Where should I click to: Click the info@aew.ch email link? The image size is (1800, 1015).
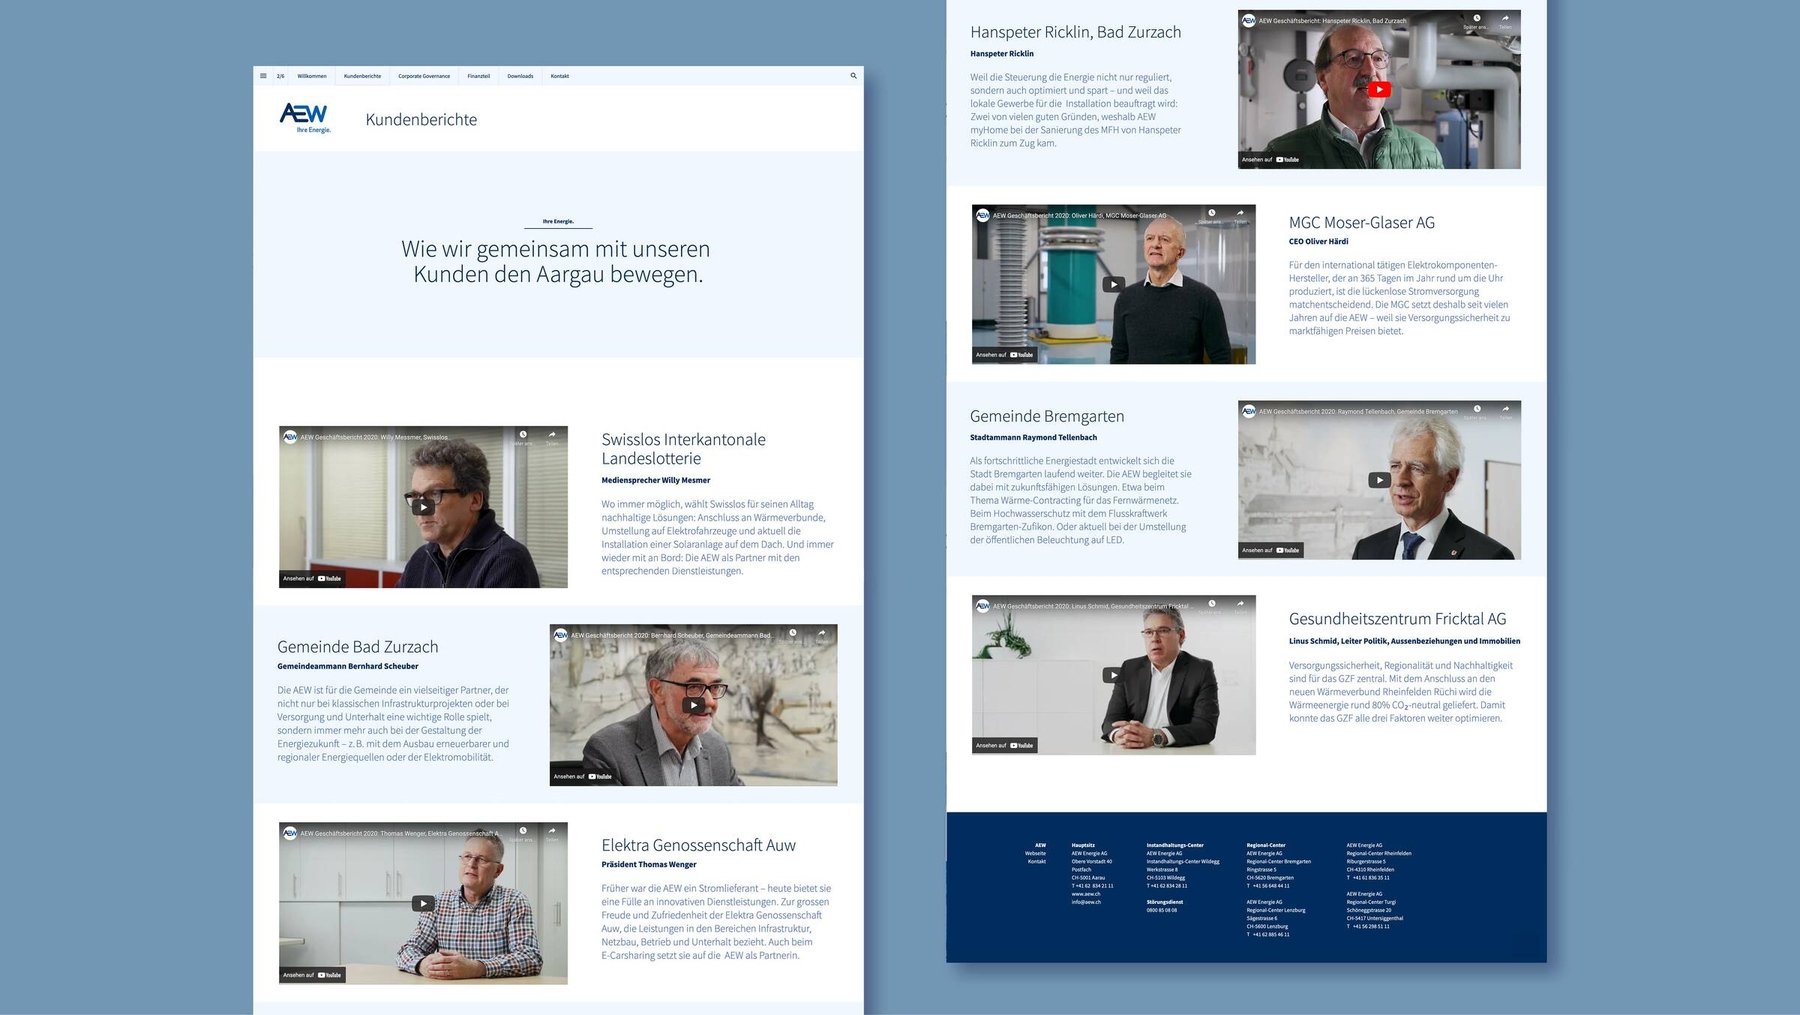tap(1086, 902)
